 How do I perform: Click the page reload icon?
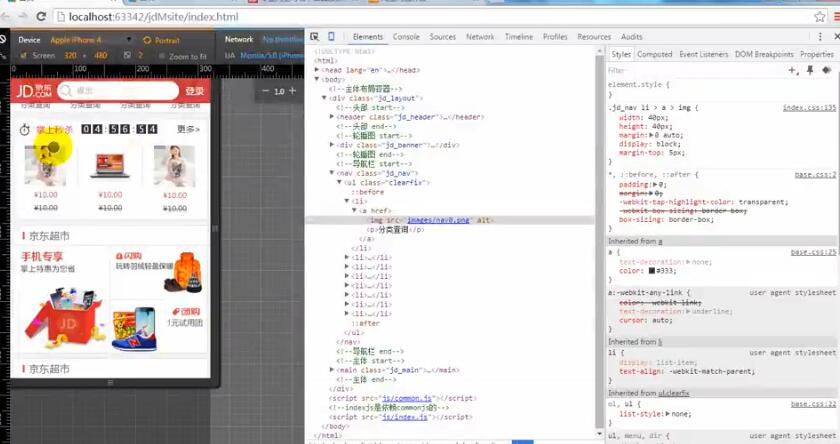click(41, 17)
